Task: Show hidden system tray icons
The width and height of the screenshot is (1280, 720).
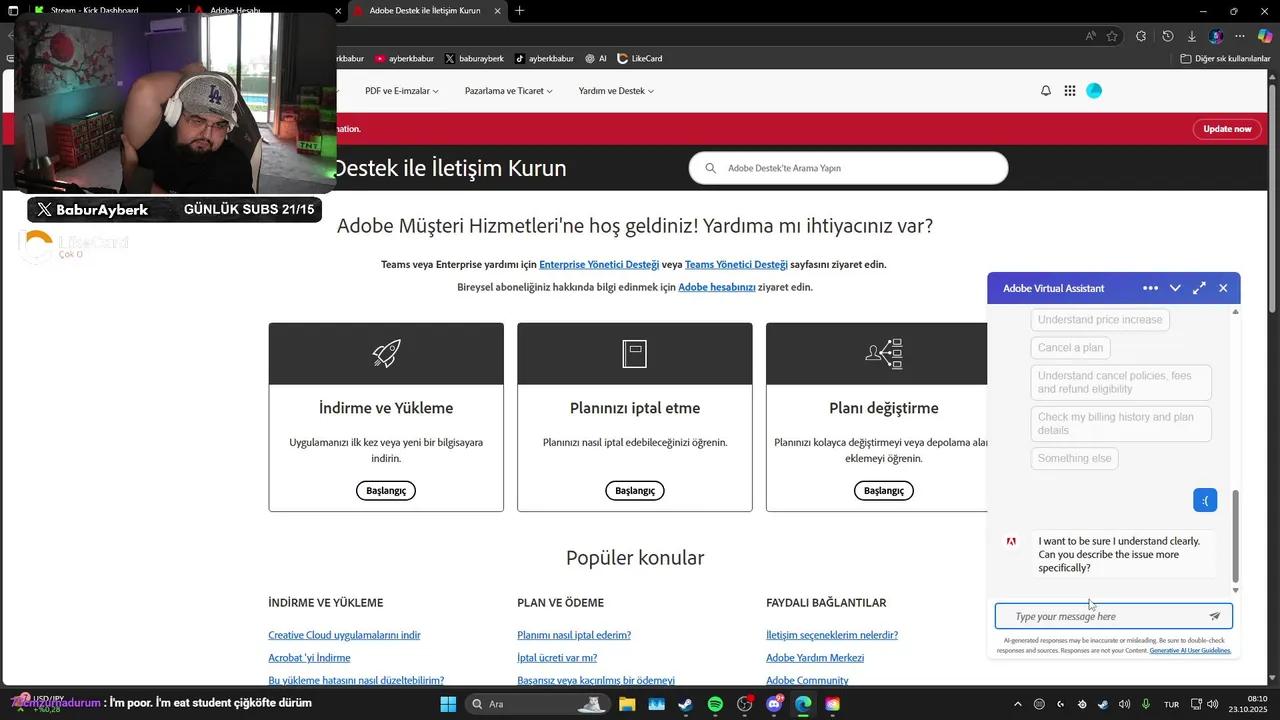Action: [x=1018, y=704]
